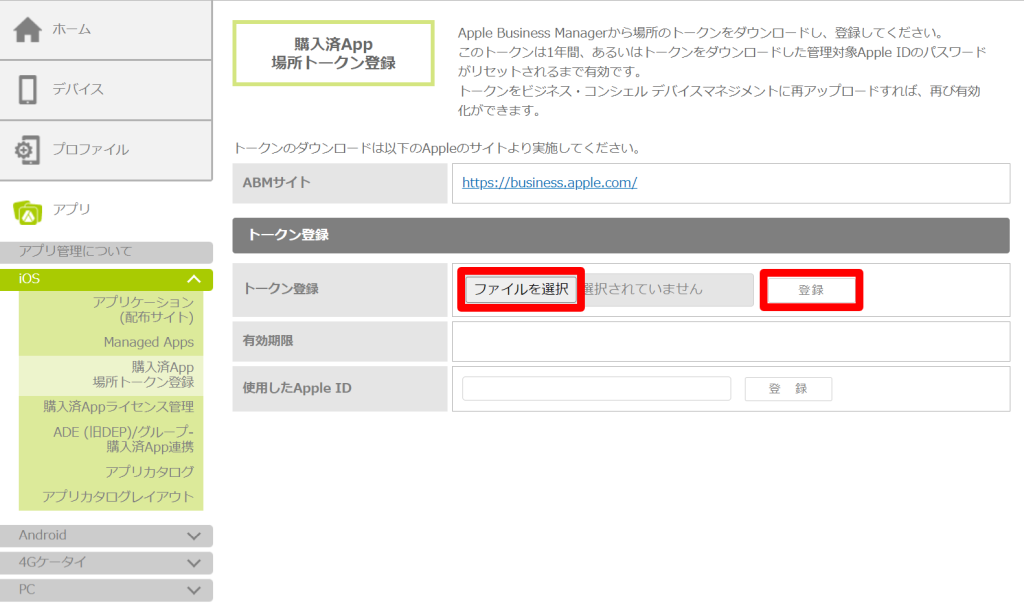This screenshot has width=1024, height=604.
Task: Collapse the iOS section chevron
Action: click(x=194, y=279)
